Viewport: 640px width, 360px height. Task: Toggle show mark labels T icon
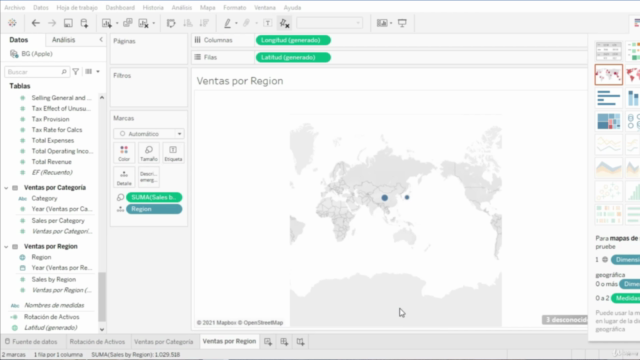pyautogui.click(x=268, y=23)
